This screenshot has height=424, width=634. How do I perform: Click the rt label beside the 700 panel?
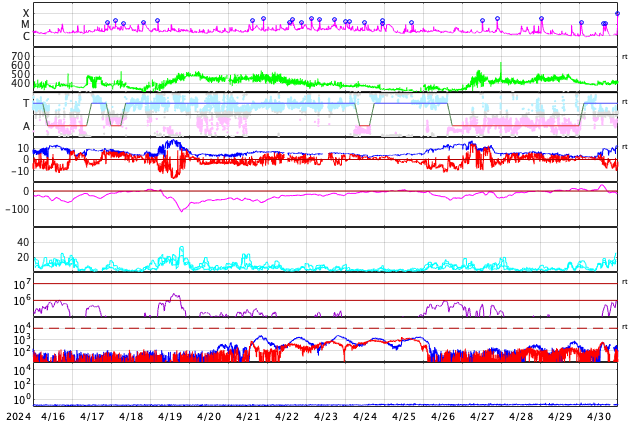(x=625, y=57)
